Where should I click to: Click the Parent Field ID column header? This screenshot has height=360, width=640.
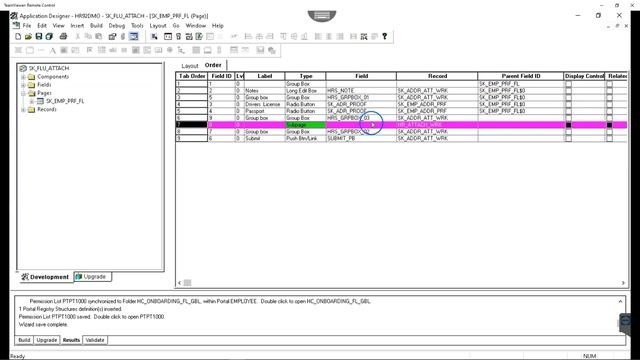521,76
